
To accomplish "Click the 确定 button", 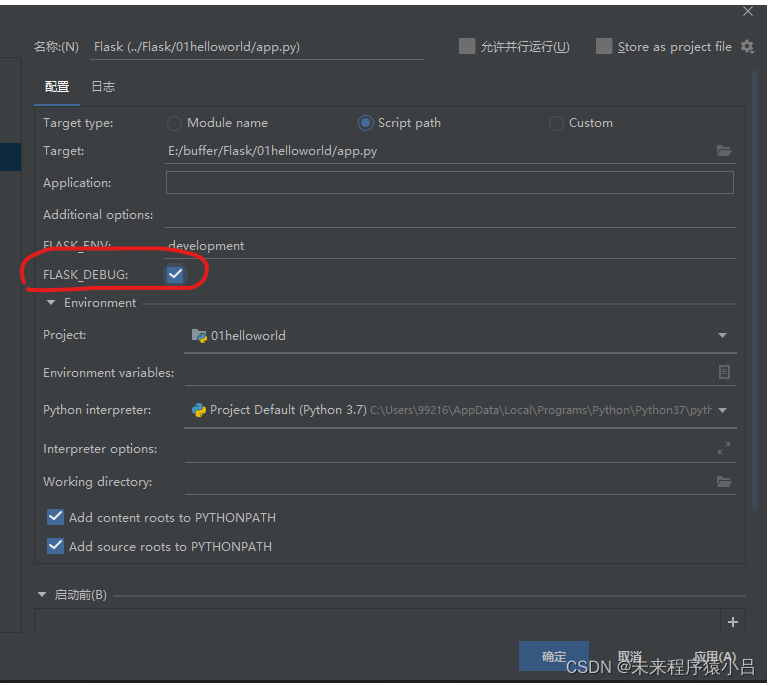I will [x=554, y=656].
